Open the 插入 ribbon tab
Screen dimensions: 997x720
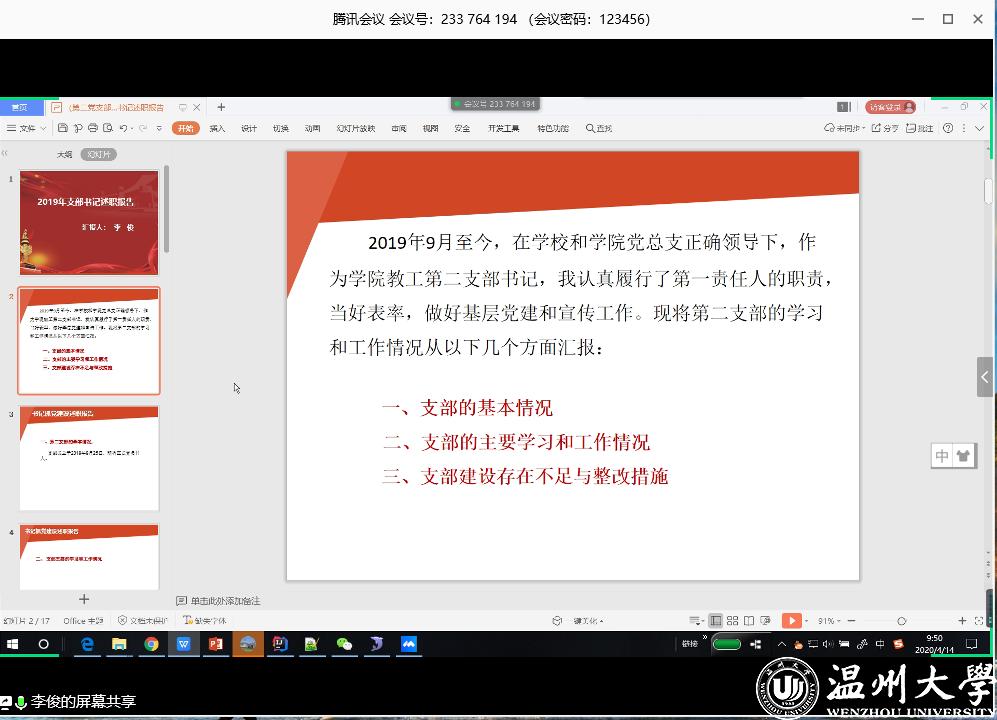pos(217,128)
